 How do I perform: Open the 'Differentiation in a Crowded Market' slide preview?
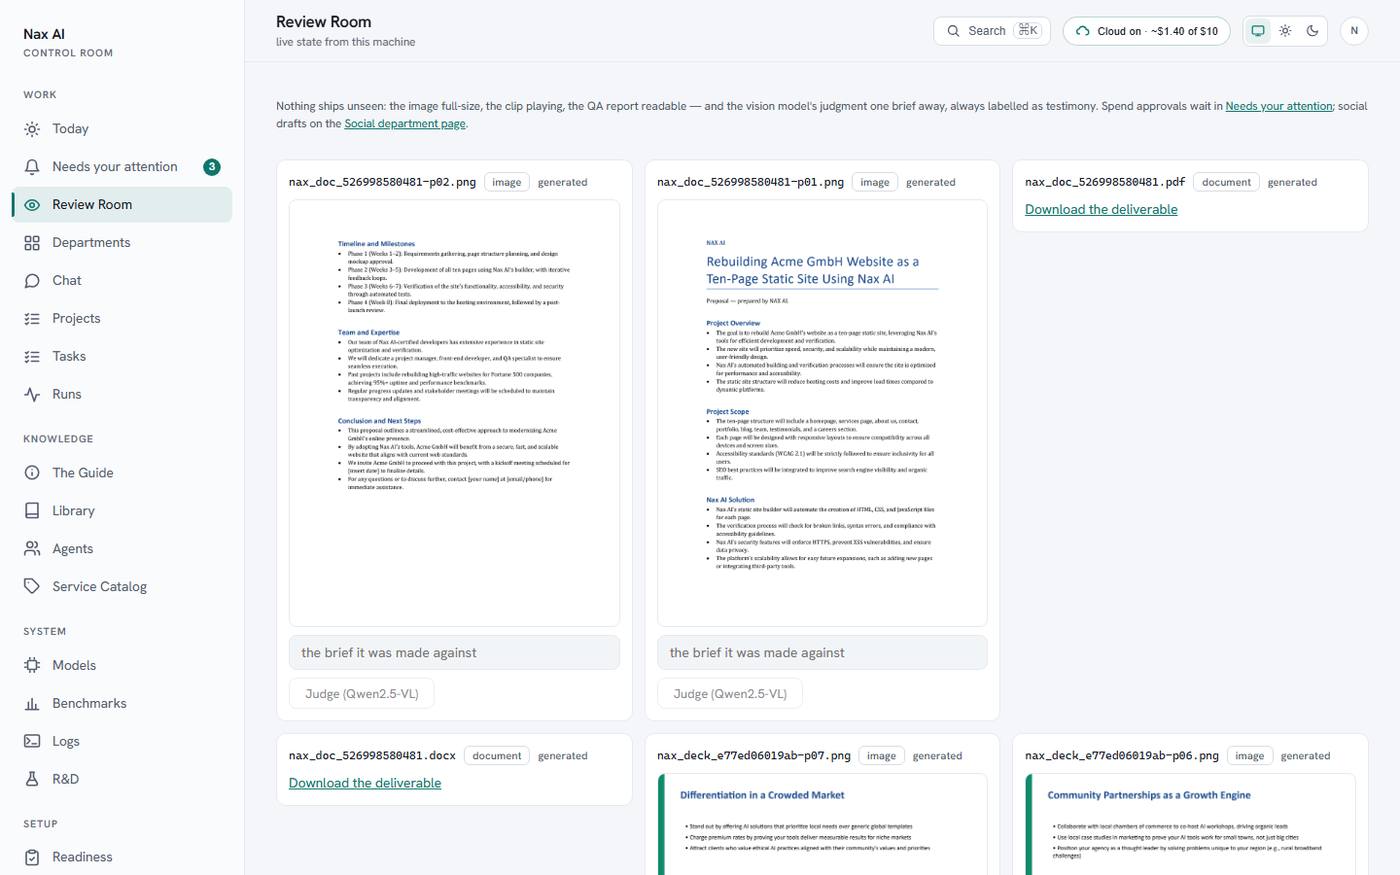822,824
